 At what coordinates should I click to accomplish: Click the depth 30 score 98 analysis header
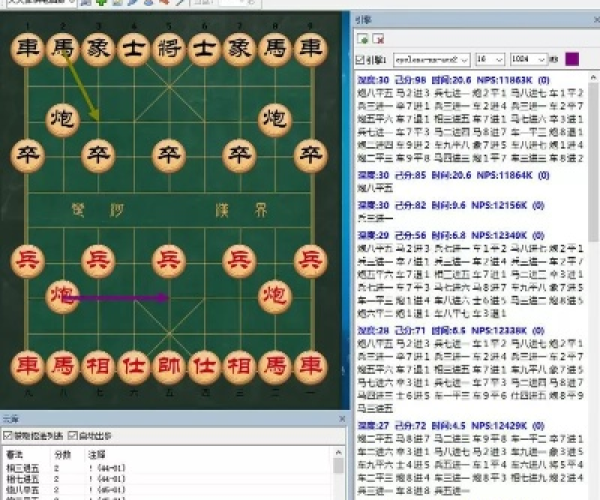tap(453, 80)
